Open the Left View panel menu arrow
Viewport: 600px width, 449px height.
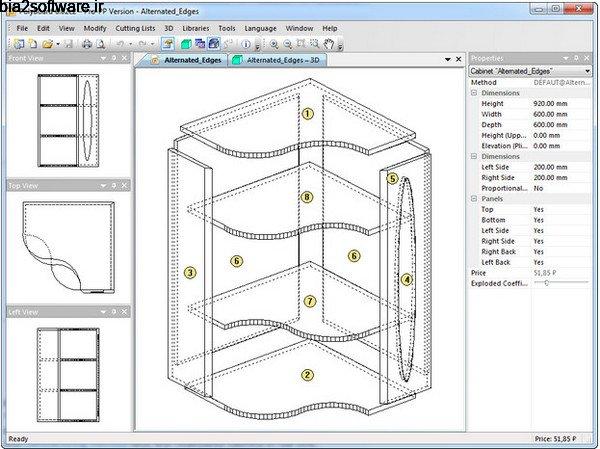[x=103, y=312]
